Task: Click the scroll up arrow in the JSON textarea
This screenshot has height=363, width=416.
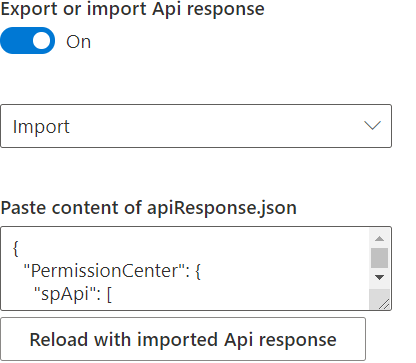Action: point(379,238)
